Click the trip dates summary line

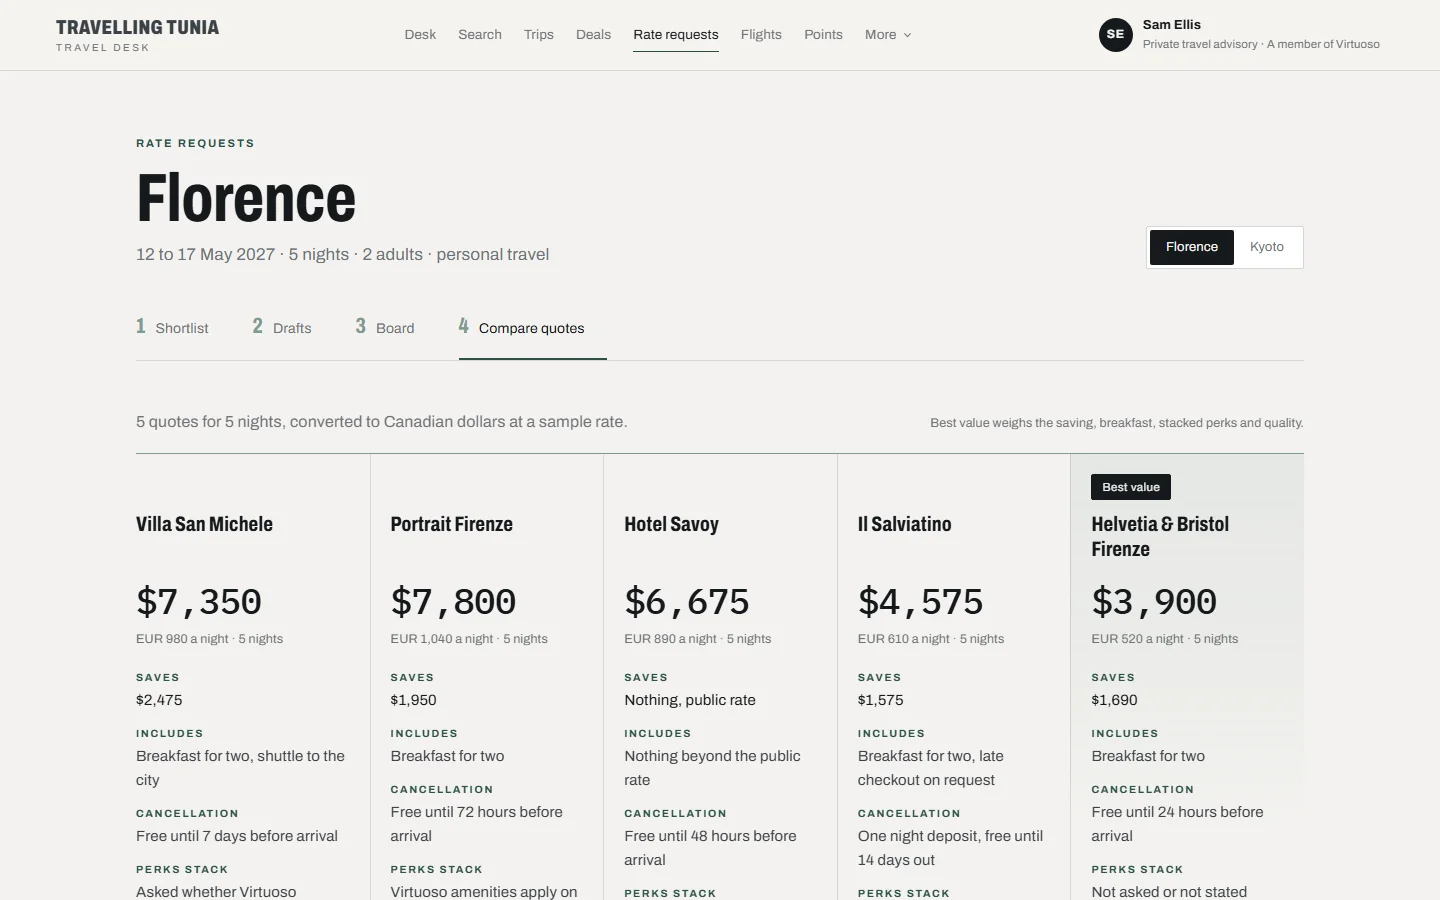coord(342,254)
